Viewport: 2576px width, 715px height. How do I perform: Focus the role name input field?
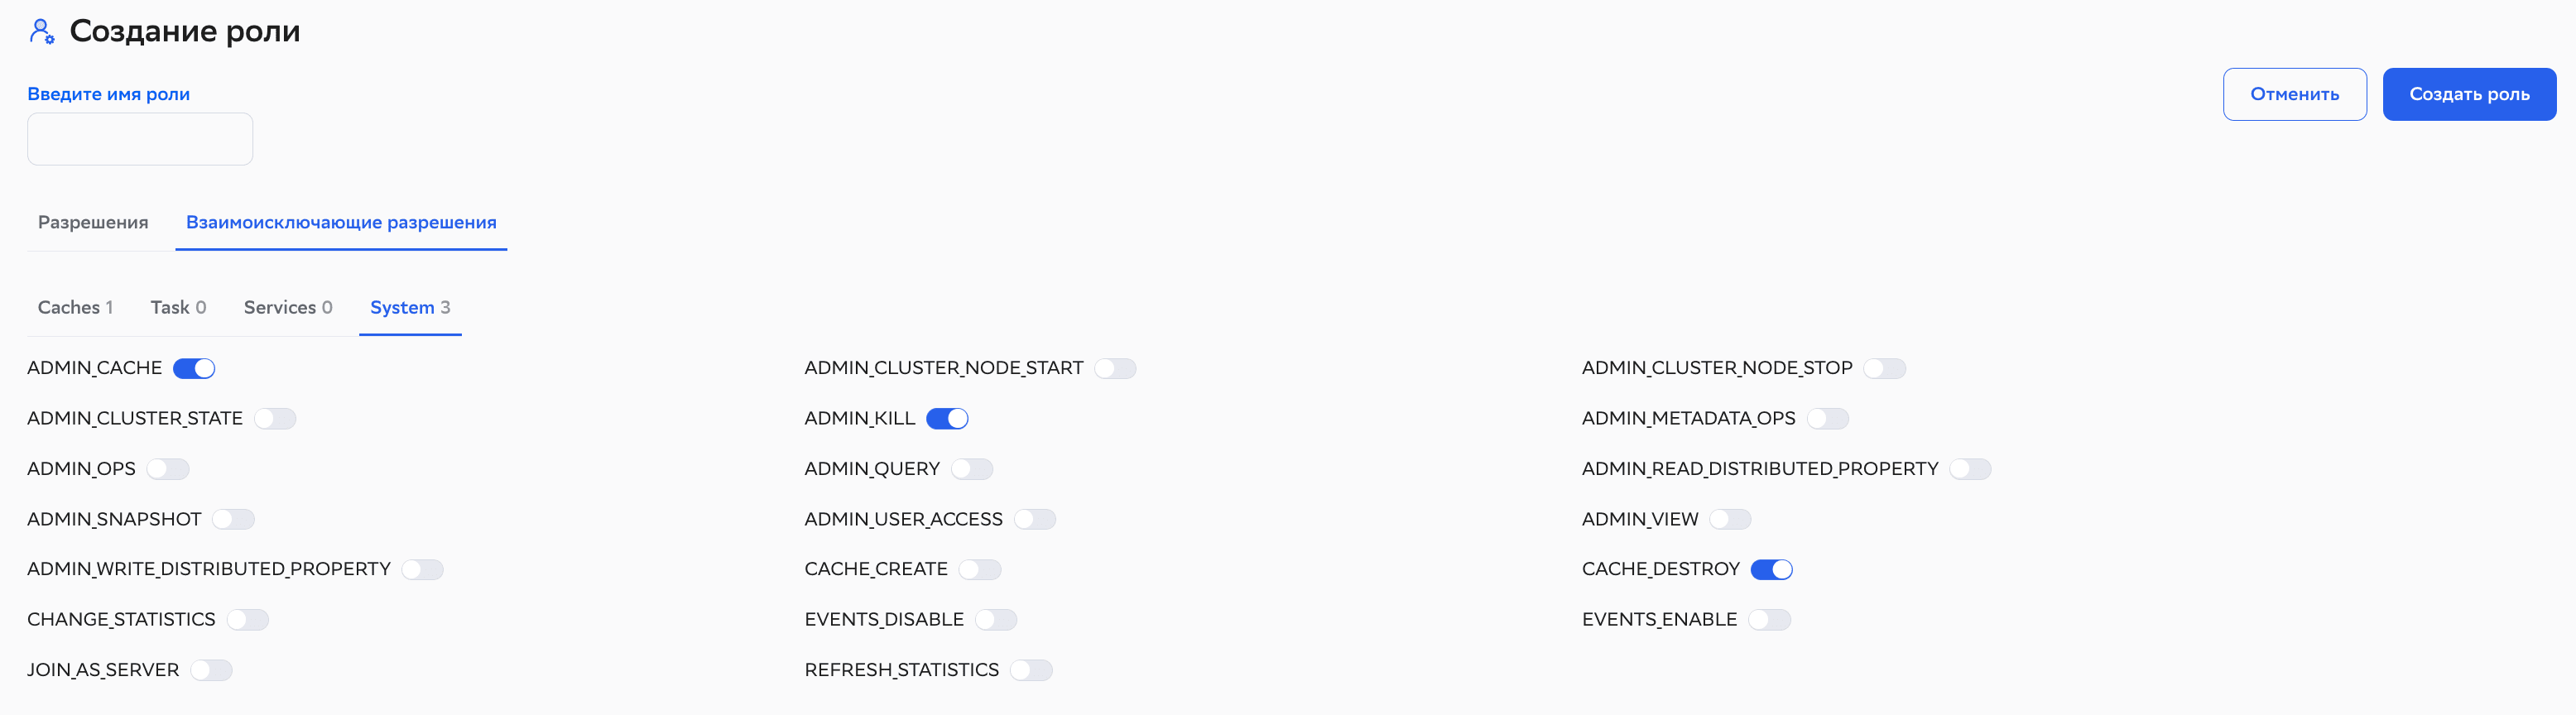140,139
